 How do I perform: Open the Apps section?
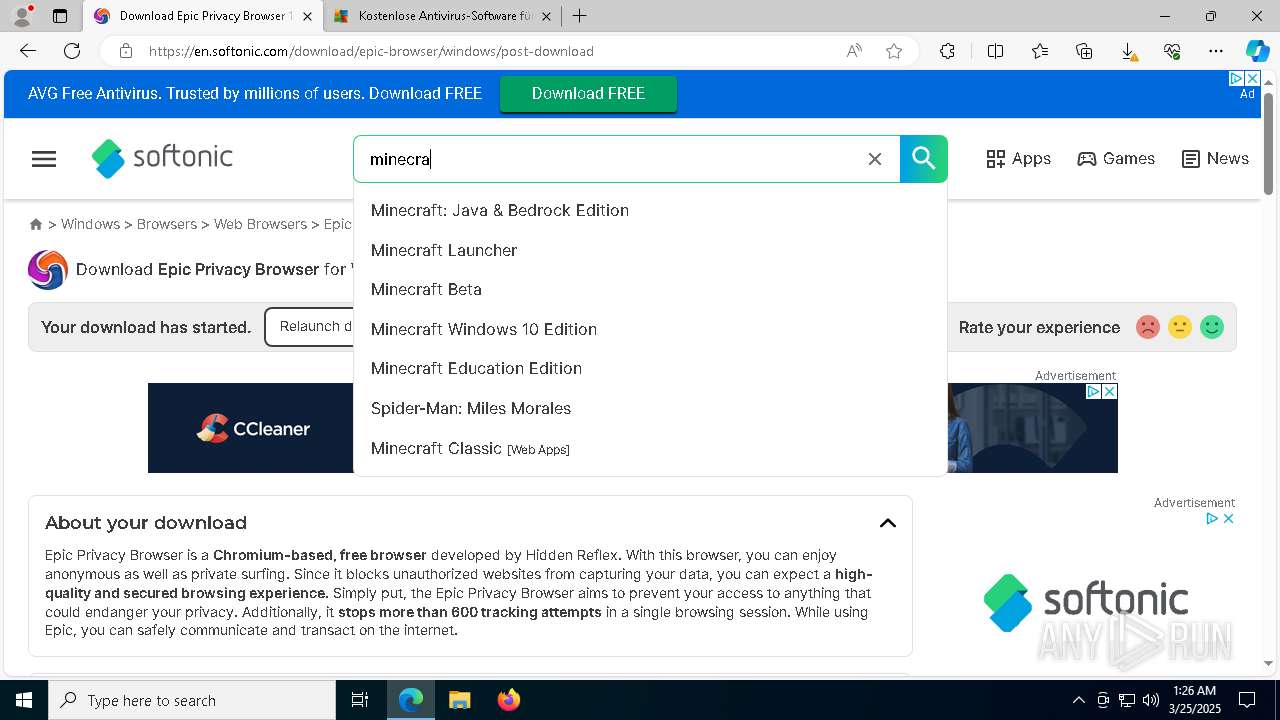click(x=1018, y=159)
